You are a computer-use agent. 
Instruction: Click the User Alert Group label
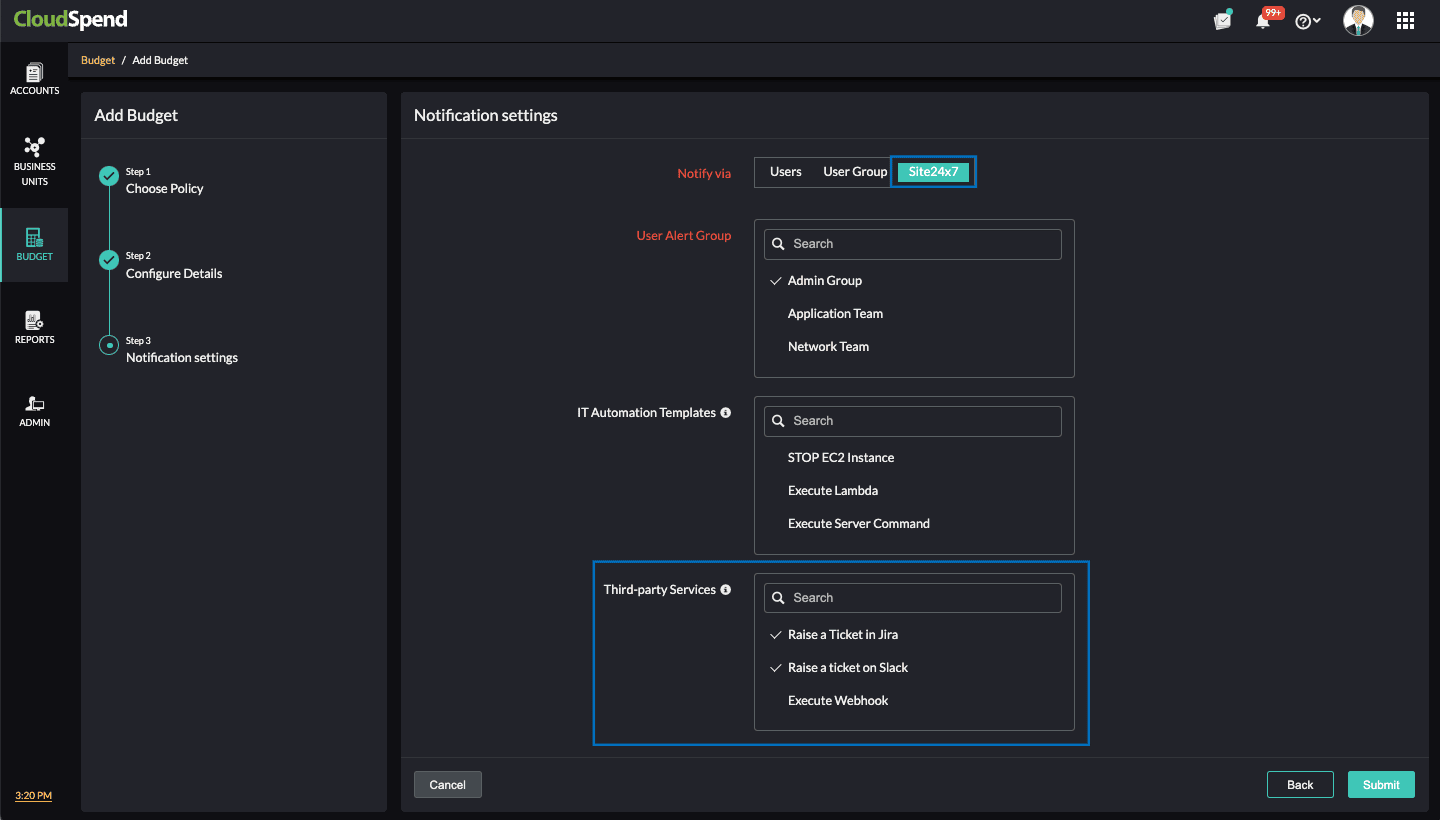[x=684, y=236]
